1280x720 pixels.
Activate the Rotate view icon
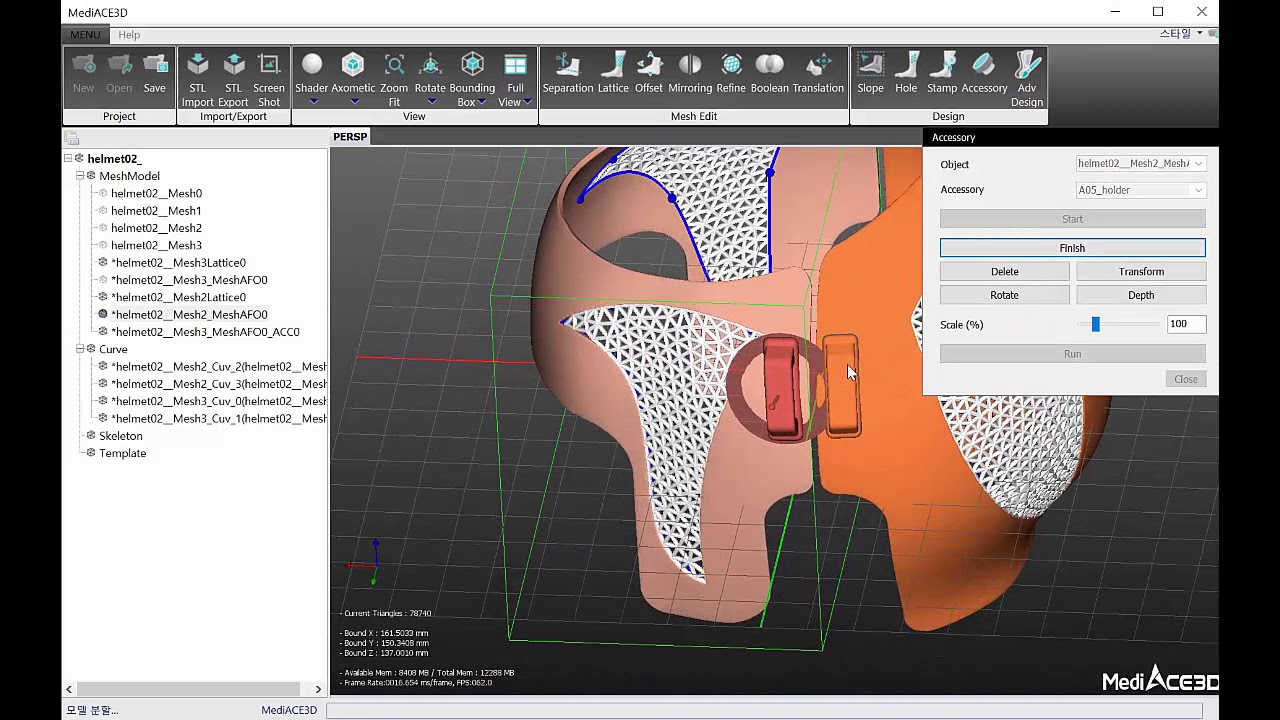430,65
